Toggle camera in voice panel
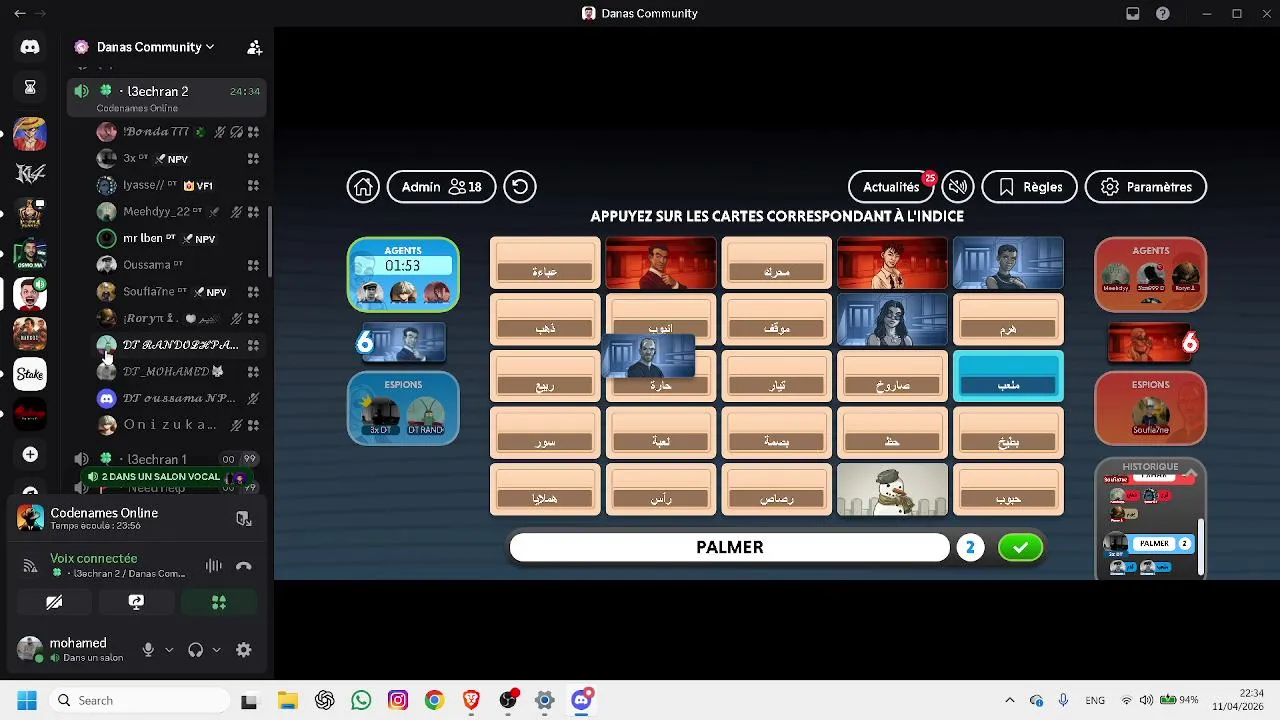 click(x=54, y=602)
